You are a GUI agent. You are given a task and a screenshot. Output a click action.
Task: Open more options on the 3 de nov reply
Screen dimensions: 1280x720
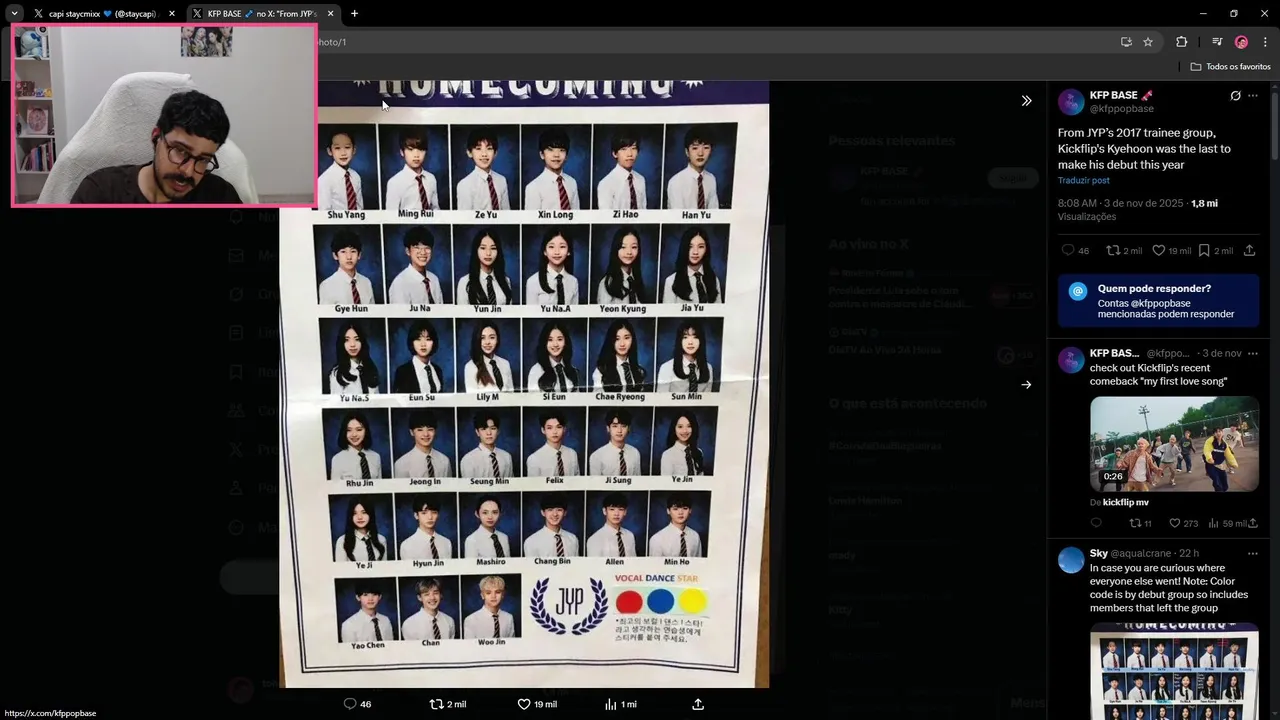pyautogui.click(x=1253, y=353)
